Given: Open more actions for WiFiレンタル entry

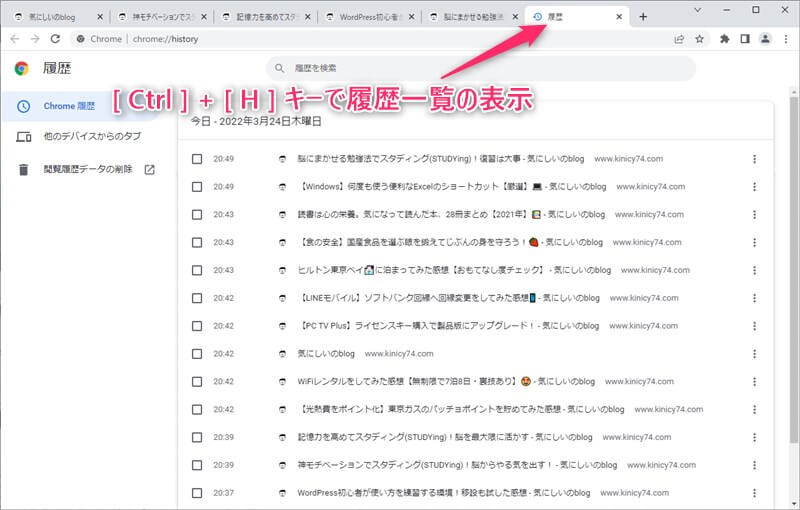Looking at the screenshot, I should coord(754,381).
